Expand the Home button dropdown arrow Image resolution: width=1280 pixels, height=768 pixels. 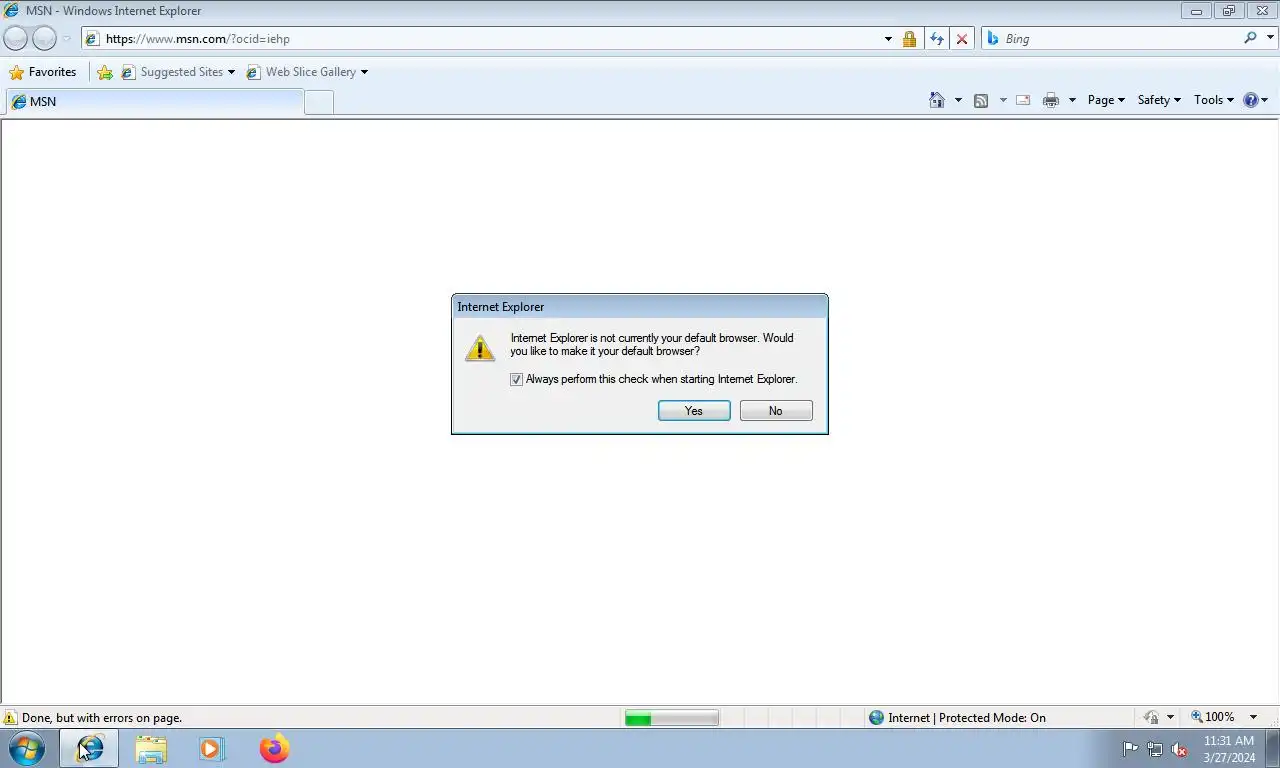(x=958, y=100)
